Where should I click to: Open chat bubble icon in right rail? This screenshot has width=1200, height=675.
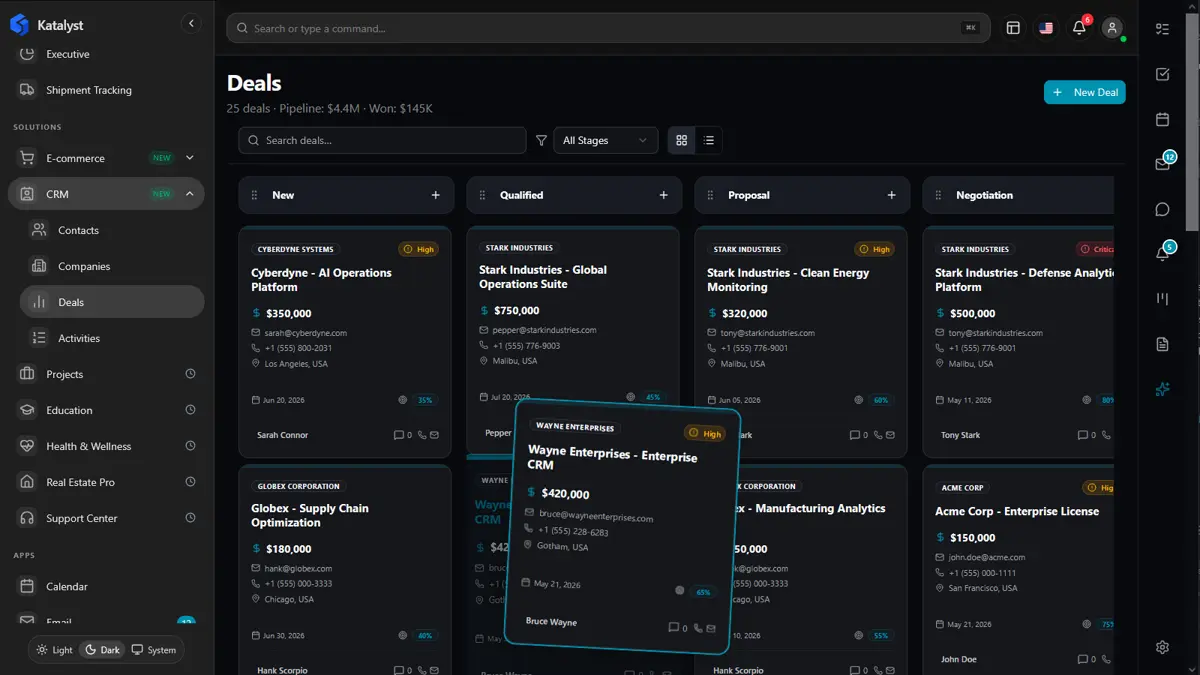pos(1162,209)
